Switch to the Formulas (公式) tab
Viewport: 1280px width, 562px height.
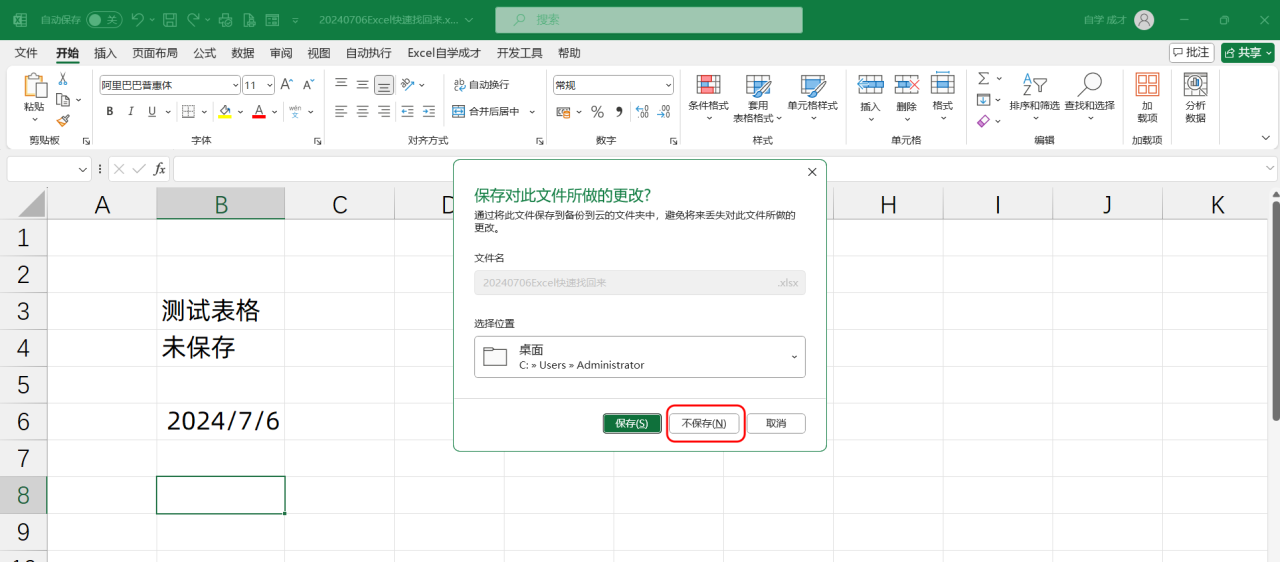204,53
